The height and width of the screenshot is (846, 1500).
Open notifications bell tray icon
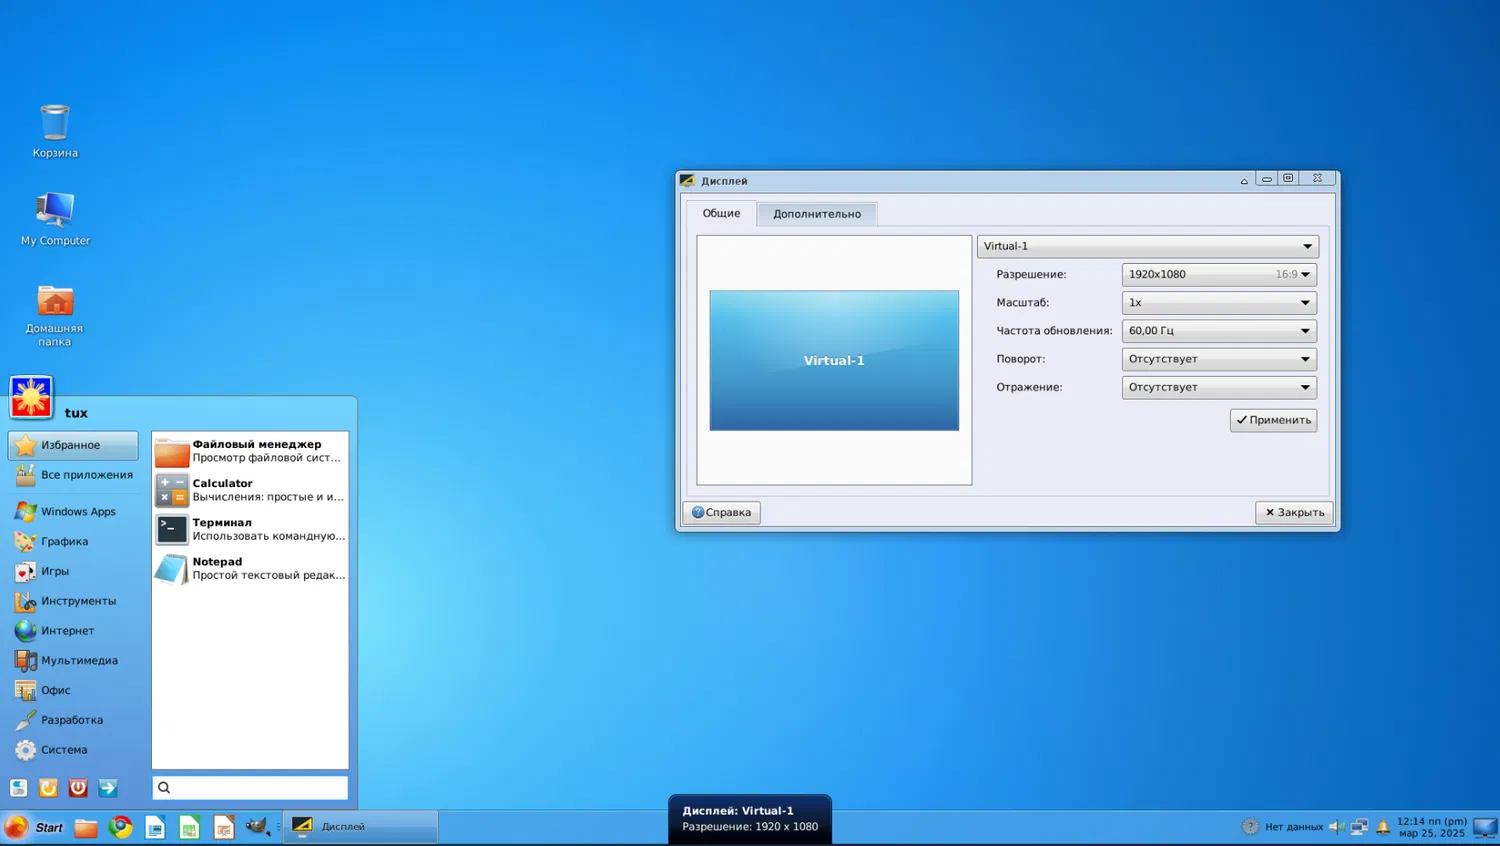point(1383,827)
